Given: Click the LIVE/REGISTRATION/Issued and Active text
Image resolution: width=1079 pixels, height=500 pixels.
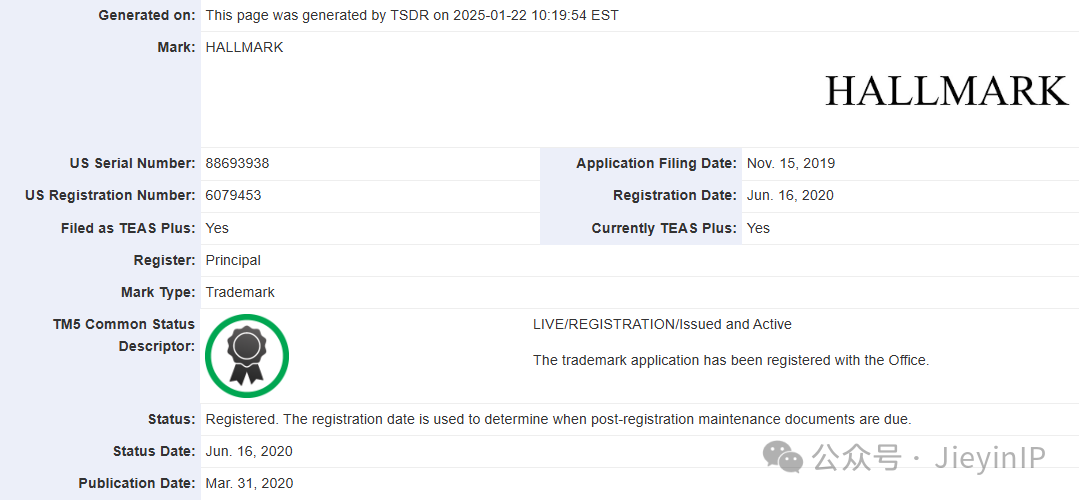Looking at the screenshot, I should pos(662,324).
